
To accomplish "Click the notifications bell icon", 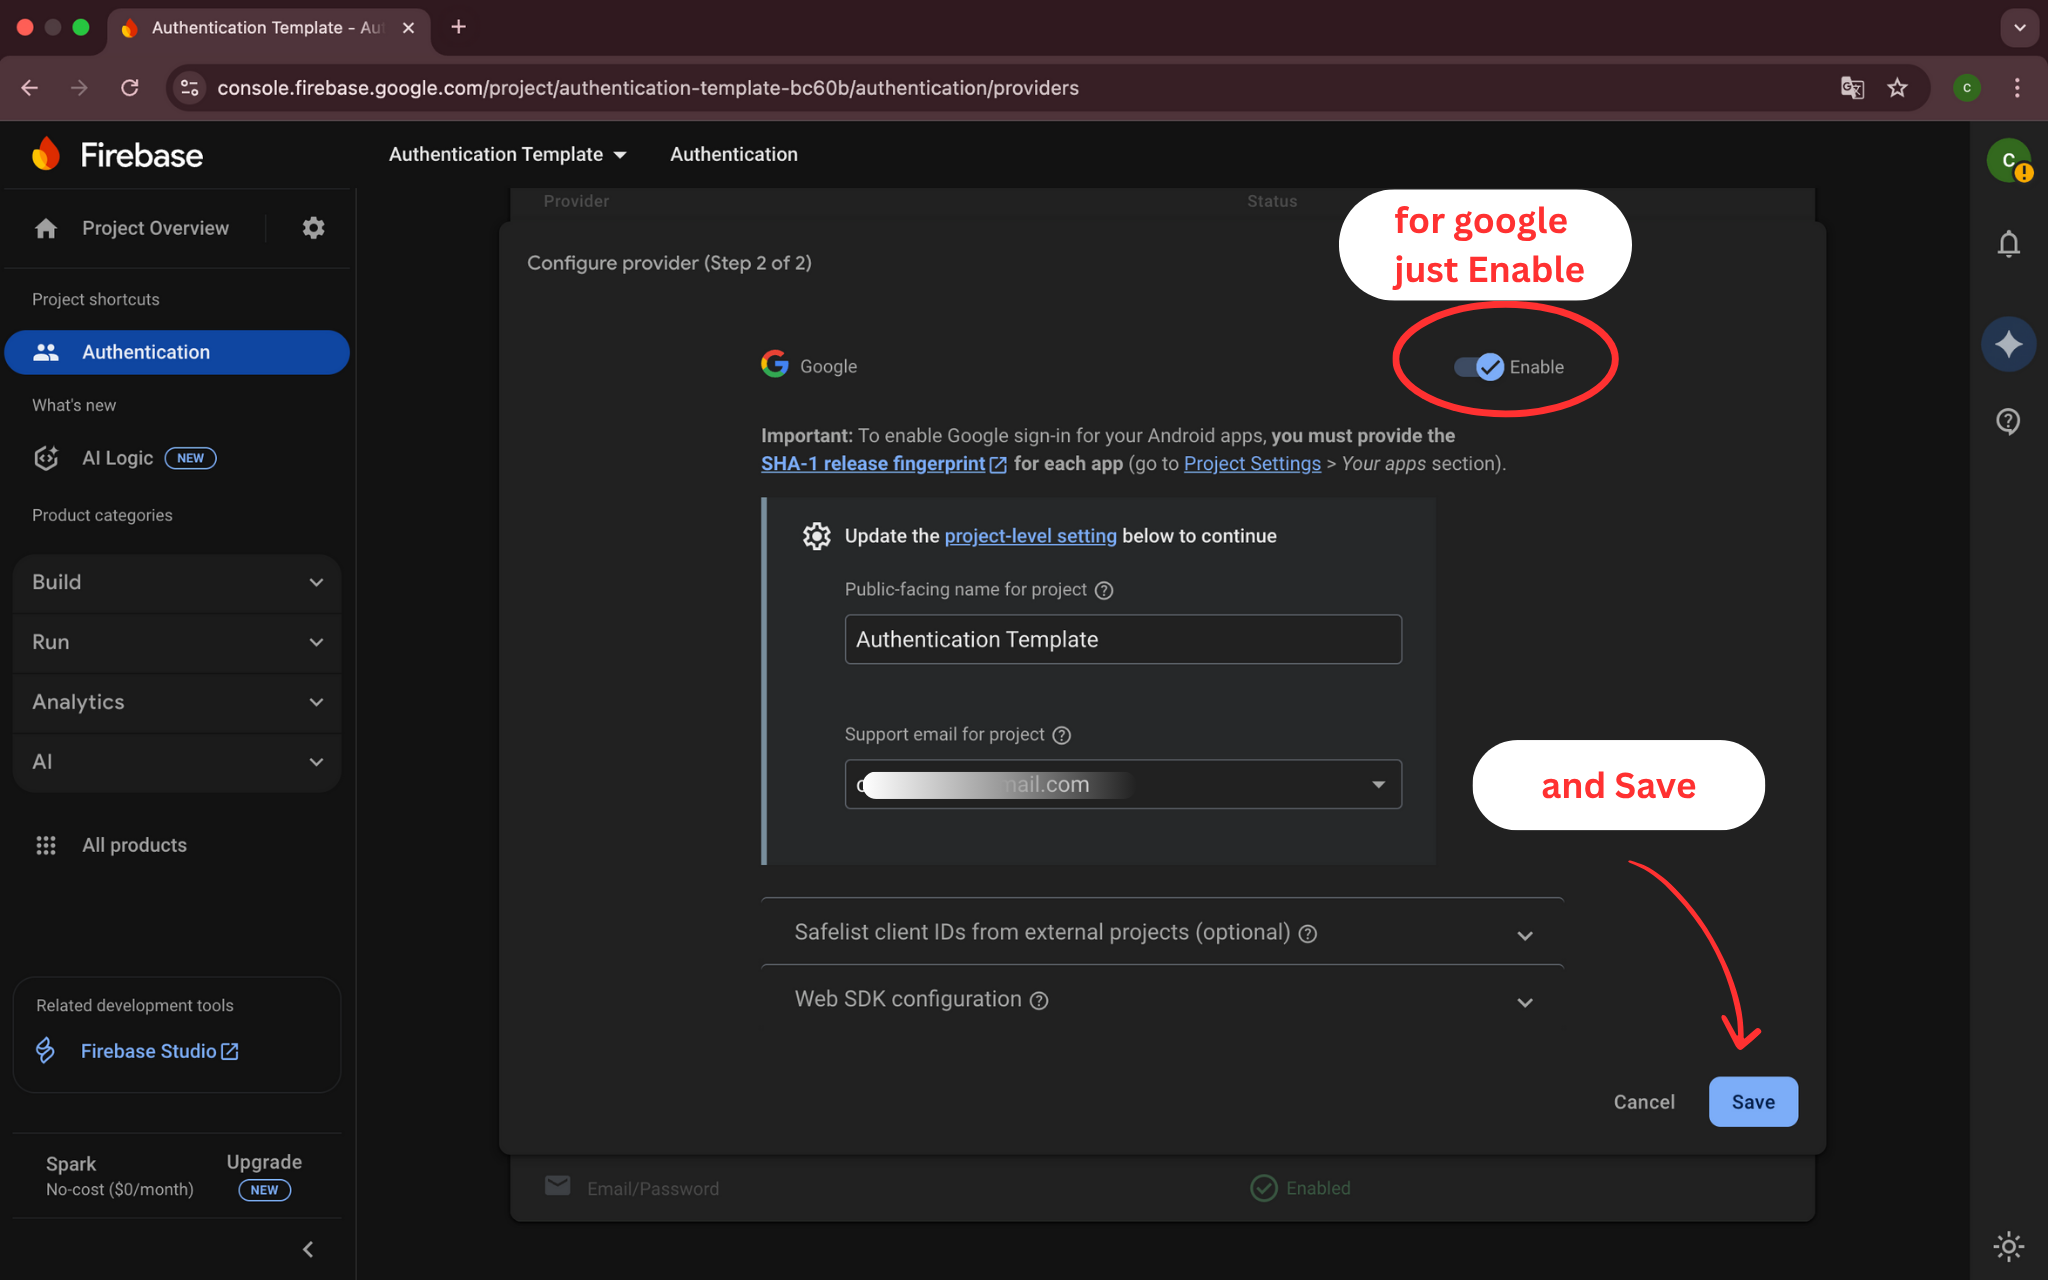I will (2008, 244).
